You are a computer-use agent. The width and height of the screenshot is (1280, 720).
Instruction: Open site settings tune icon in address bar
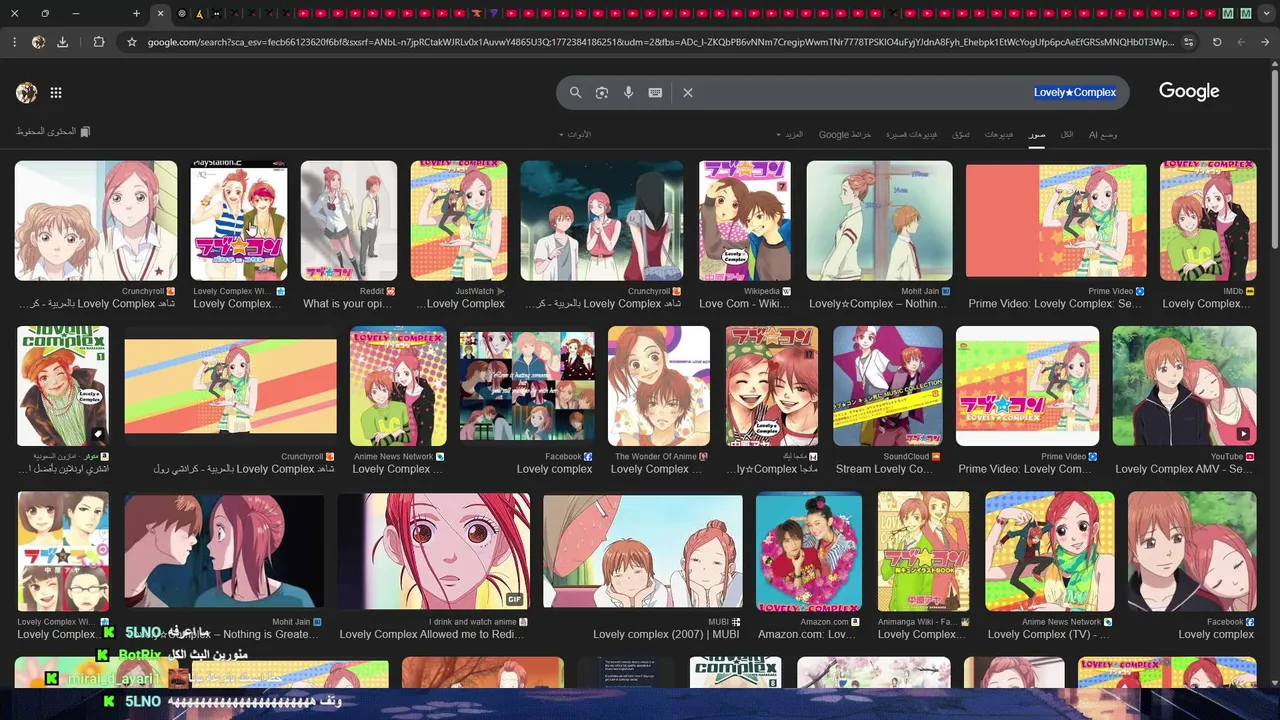tap(1188, 42)
